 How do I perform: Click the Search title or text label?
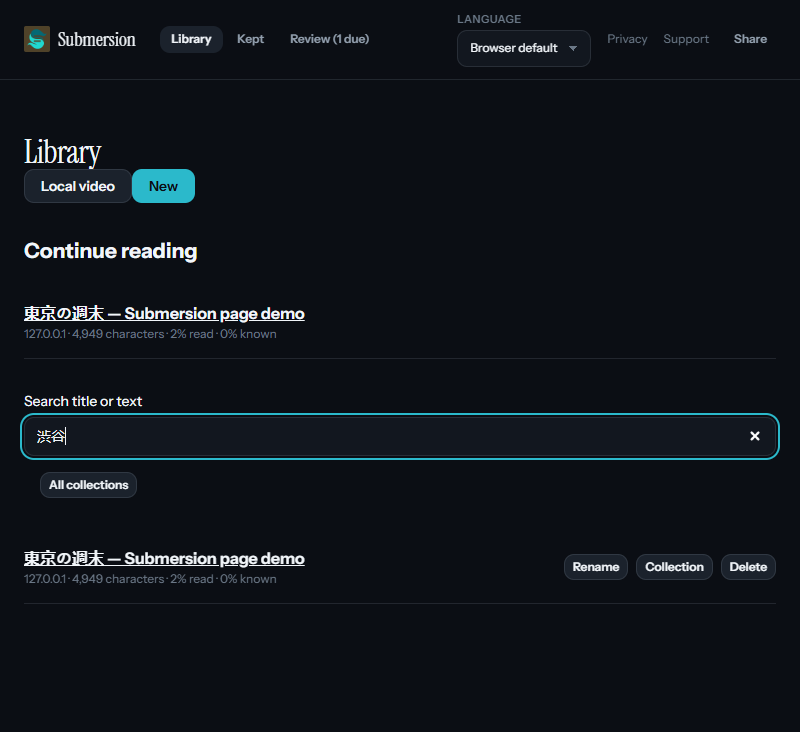[83, 401]
